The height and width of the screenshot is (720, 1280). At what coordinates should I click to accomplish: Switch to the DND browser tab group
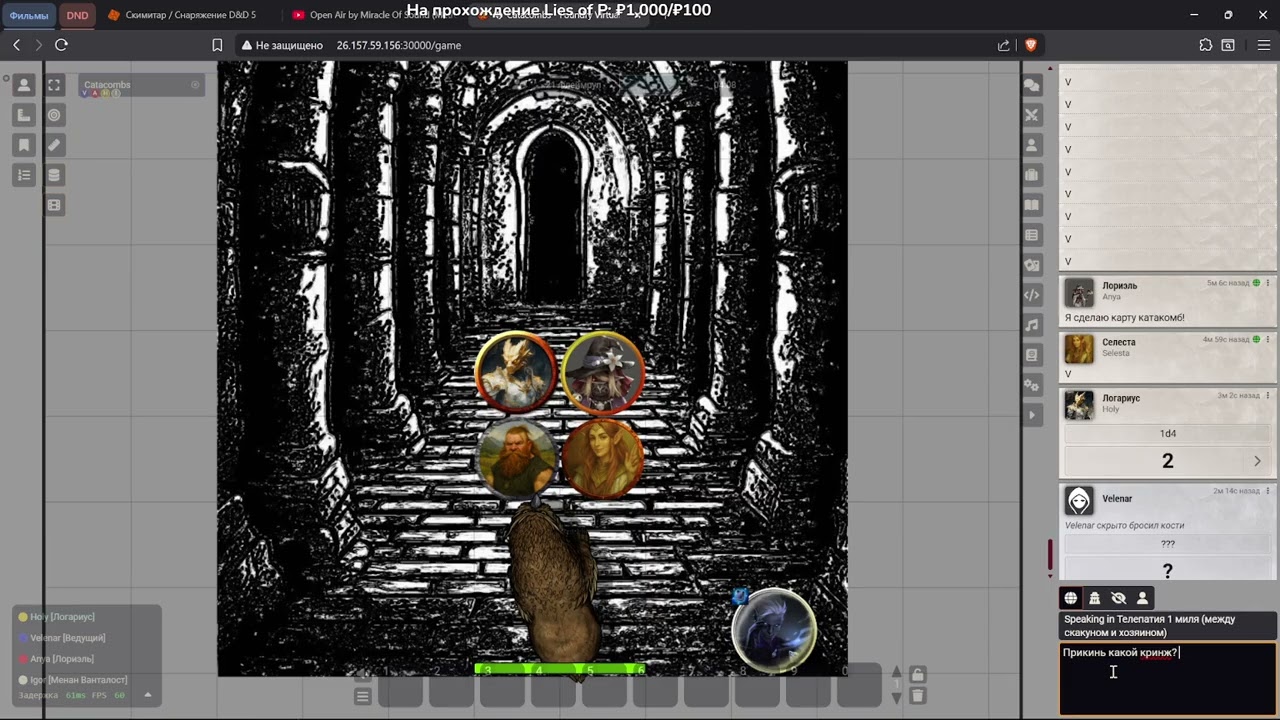(77, 15)
